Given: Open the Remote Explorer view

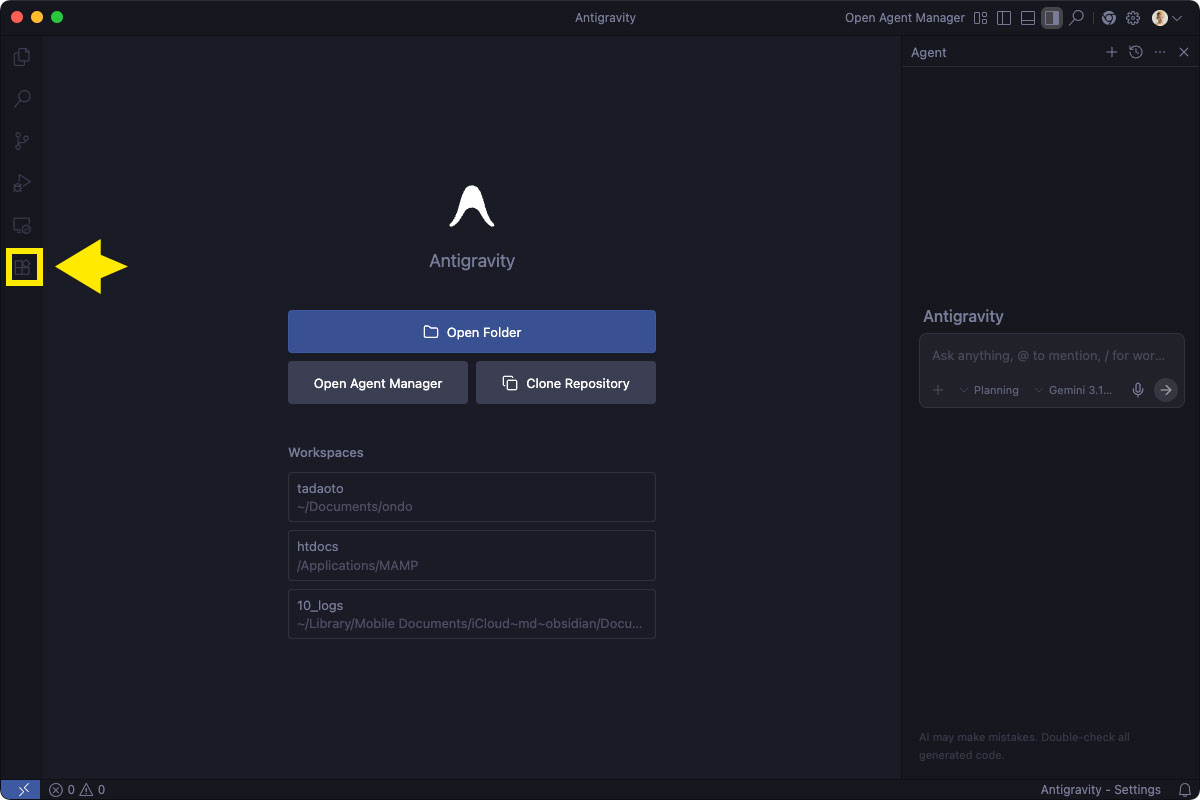Looking at the screenshot, I should (21, 225).
